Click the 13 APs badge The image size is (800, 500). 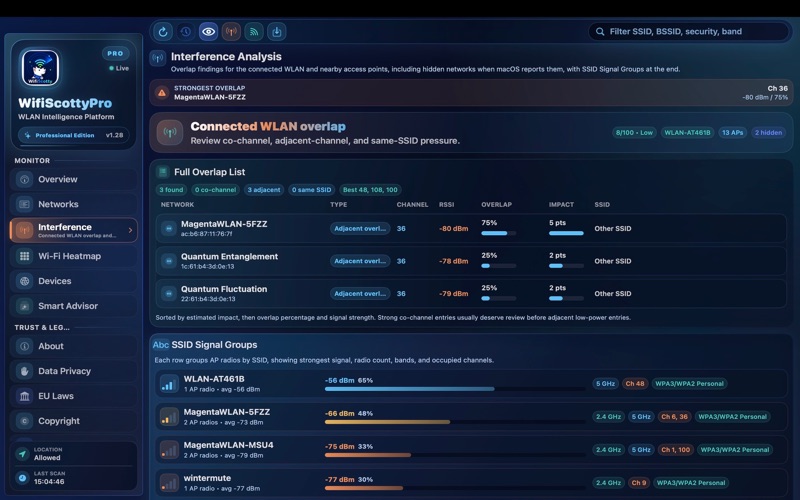pos(733,133)
